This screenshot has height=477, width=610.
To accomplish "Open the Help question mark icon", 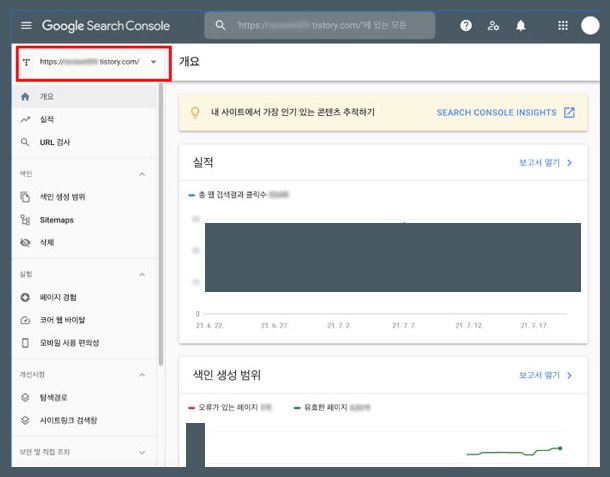I will (x=466, y=26).
